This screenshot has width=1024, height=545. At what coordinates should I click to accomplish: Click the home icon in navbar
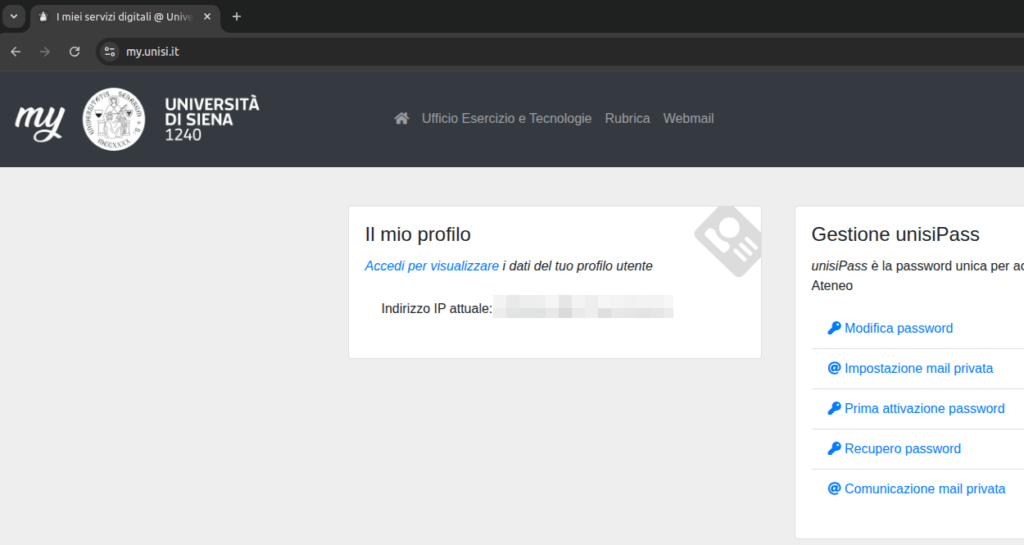point(402,118)
